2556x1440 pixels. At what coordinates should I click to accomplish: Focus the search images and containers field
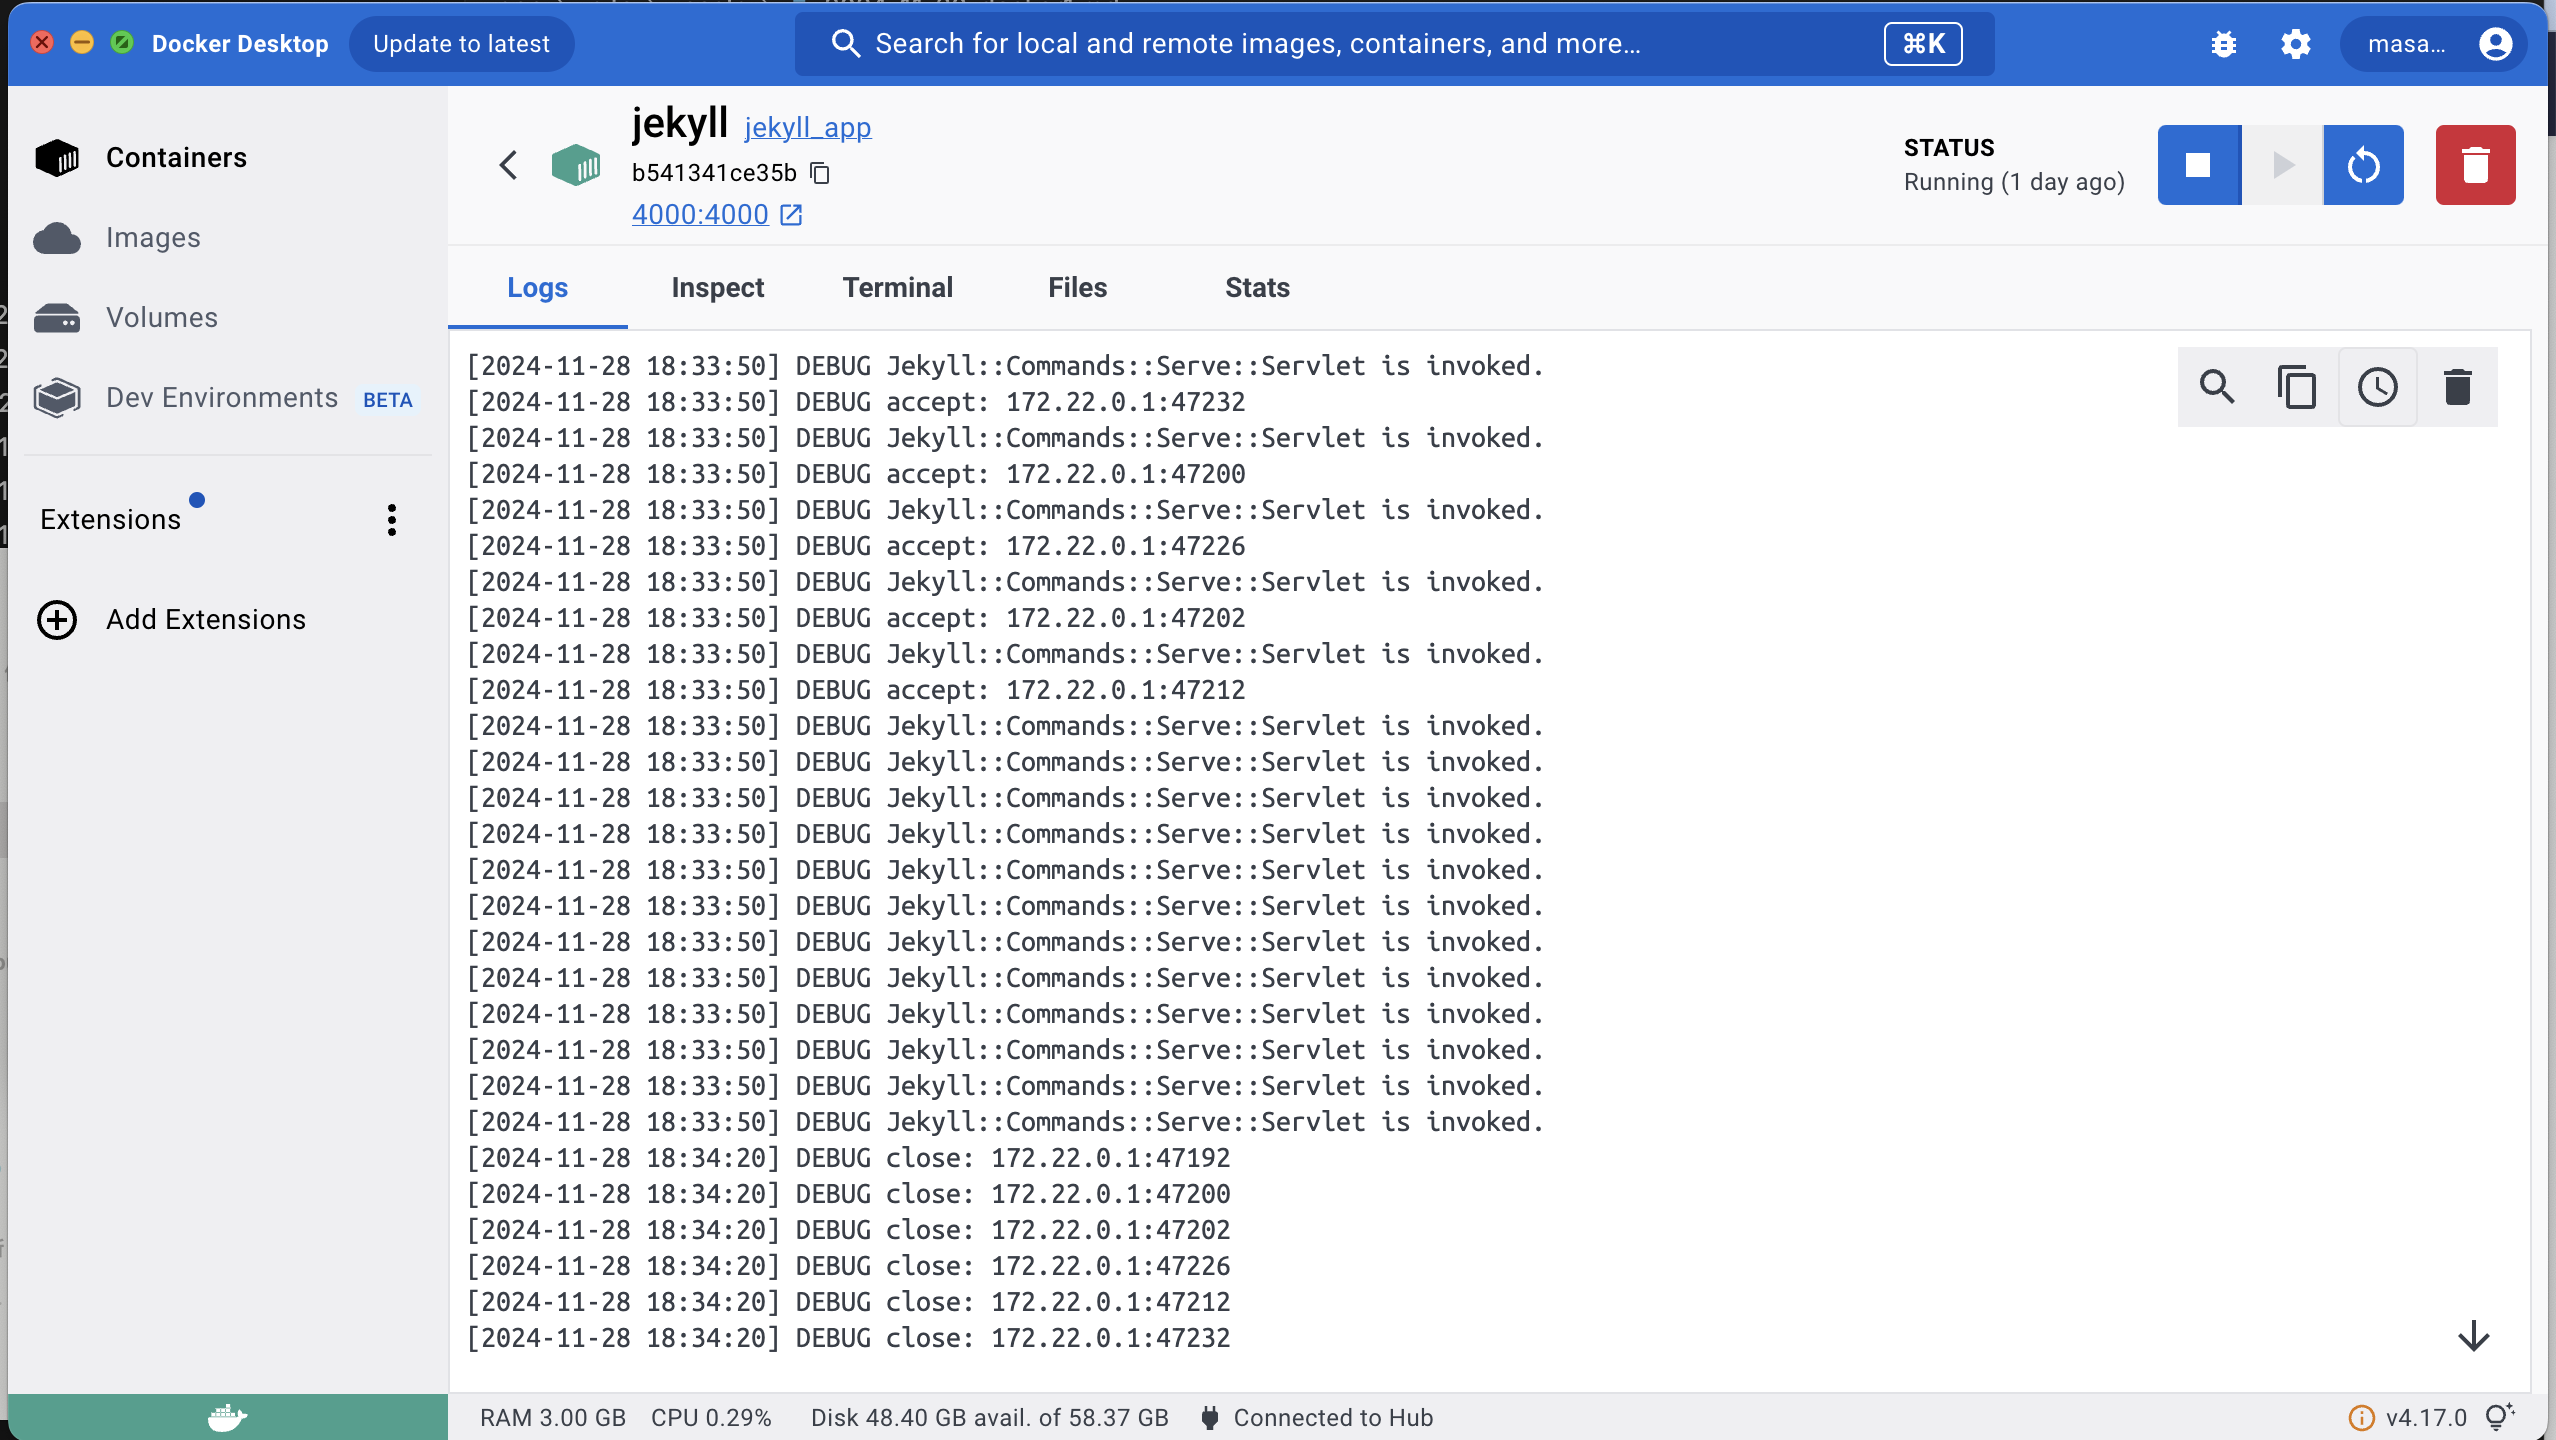coord(1394,44)
